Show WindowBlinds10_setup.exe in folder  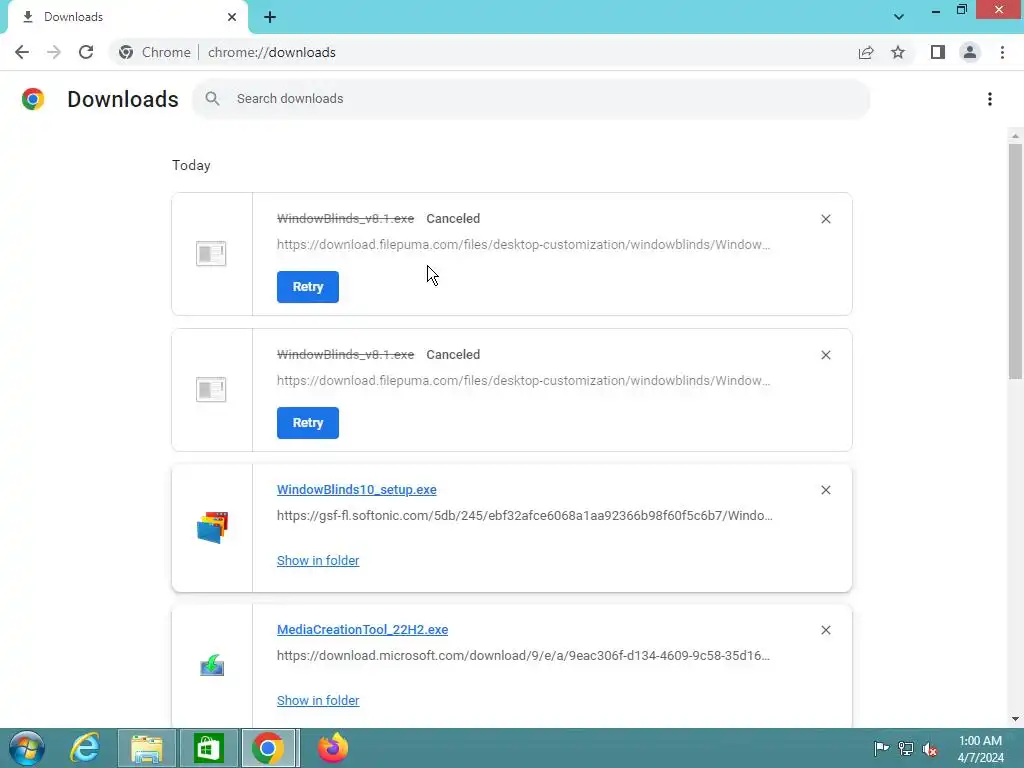(x=318, y=560)
